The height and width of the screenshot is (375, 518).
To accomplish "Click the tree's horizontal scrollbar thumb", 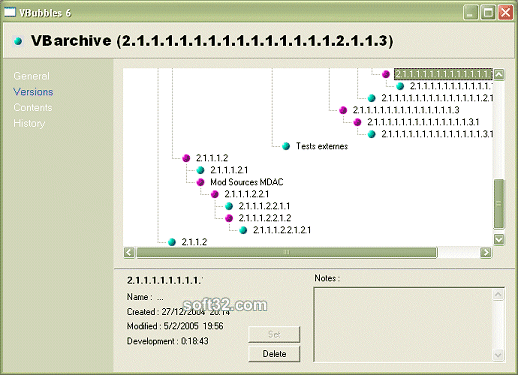I will [x=287, y=252].
